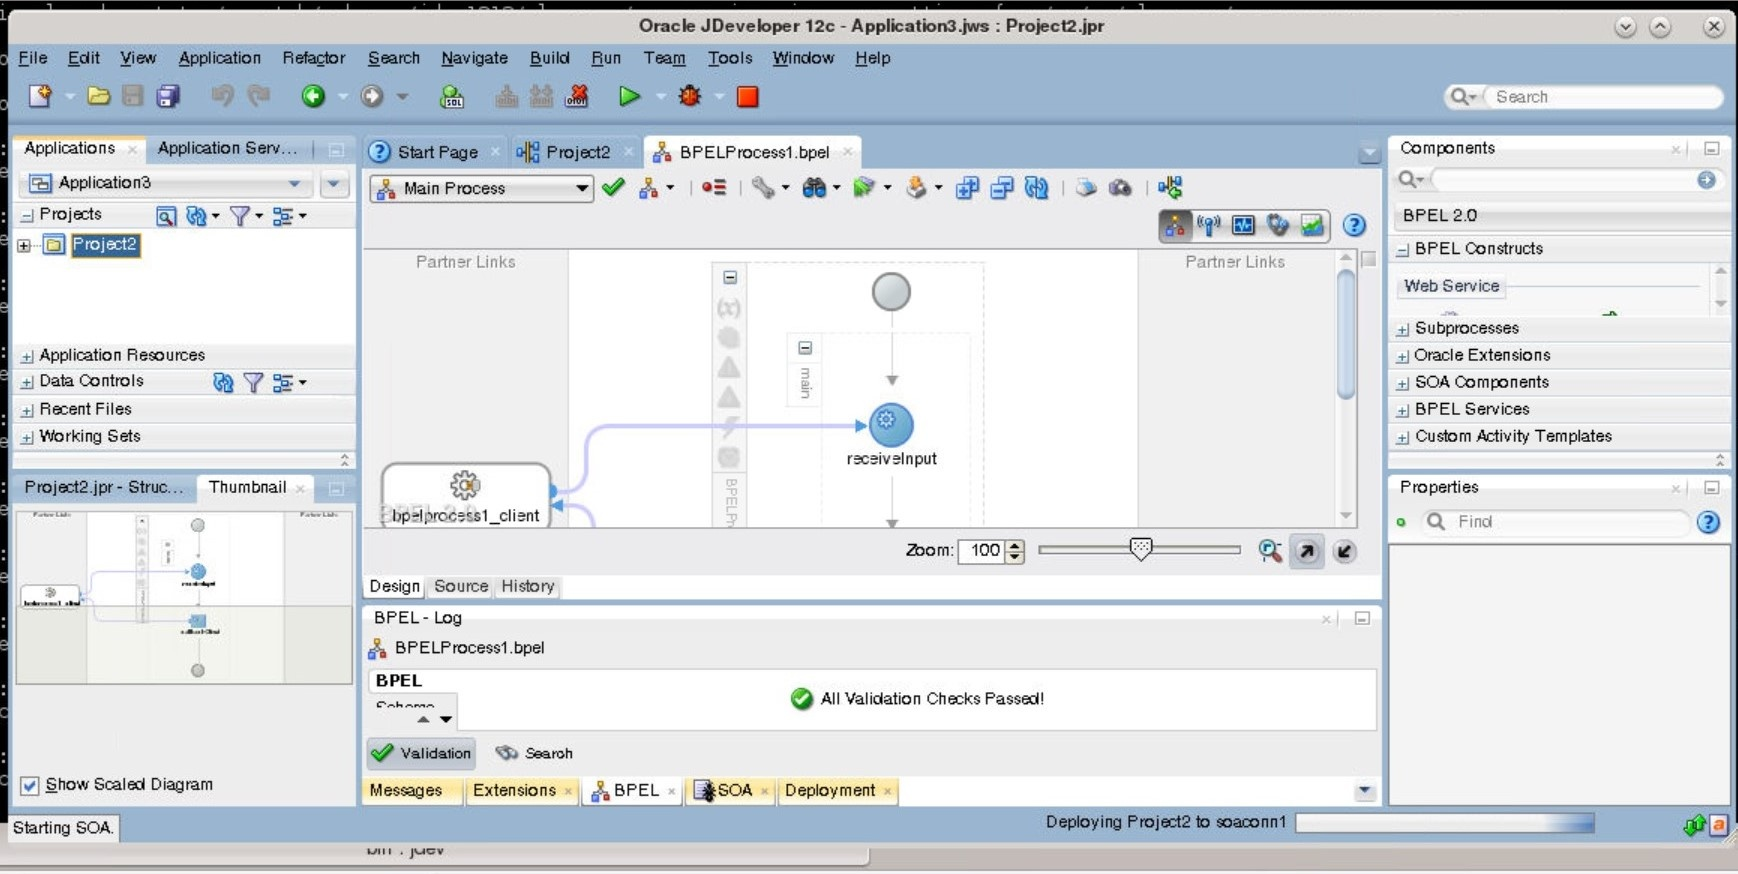The width and height of the screenshot is (1738, 874).
Task: Toggle the antenna sensors view button
Action: pos(1209,226)
